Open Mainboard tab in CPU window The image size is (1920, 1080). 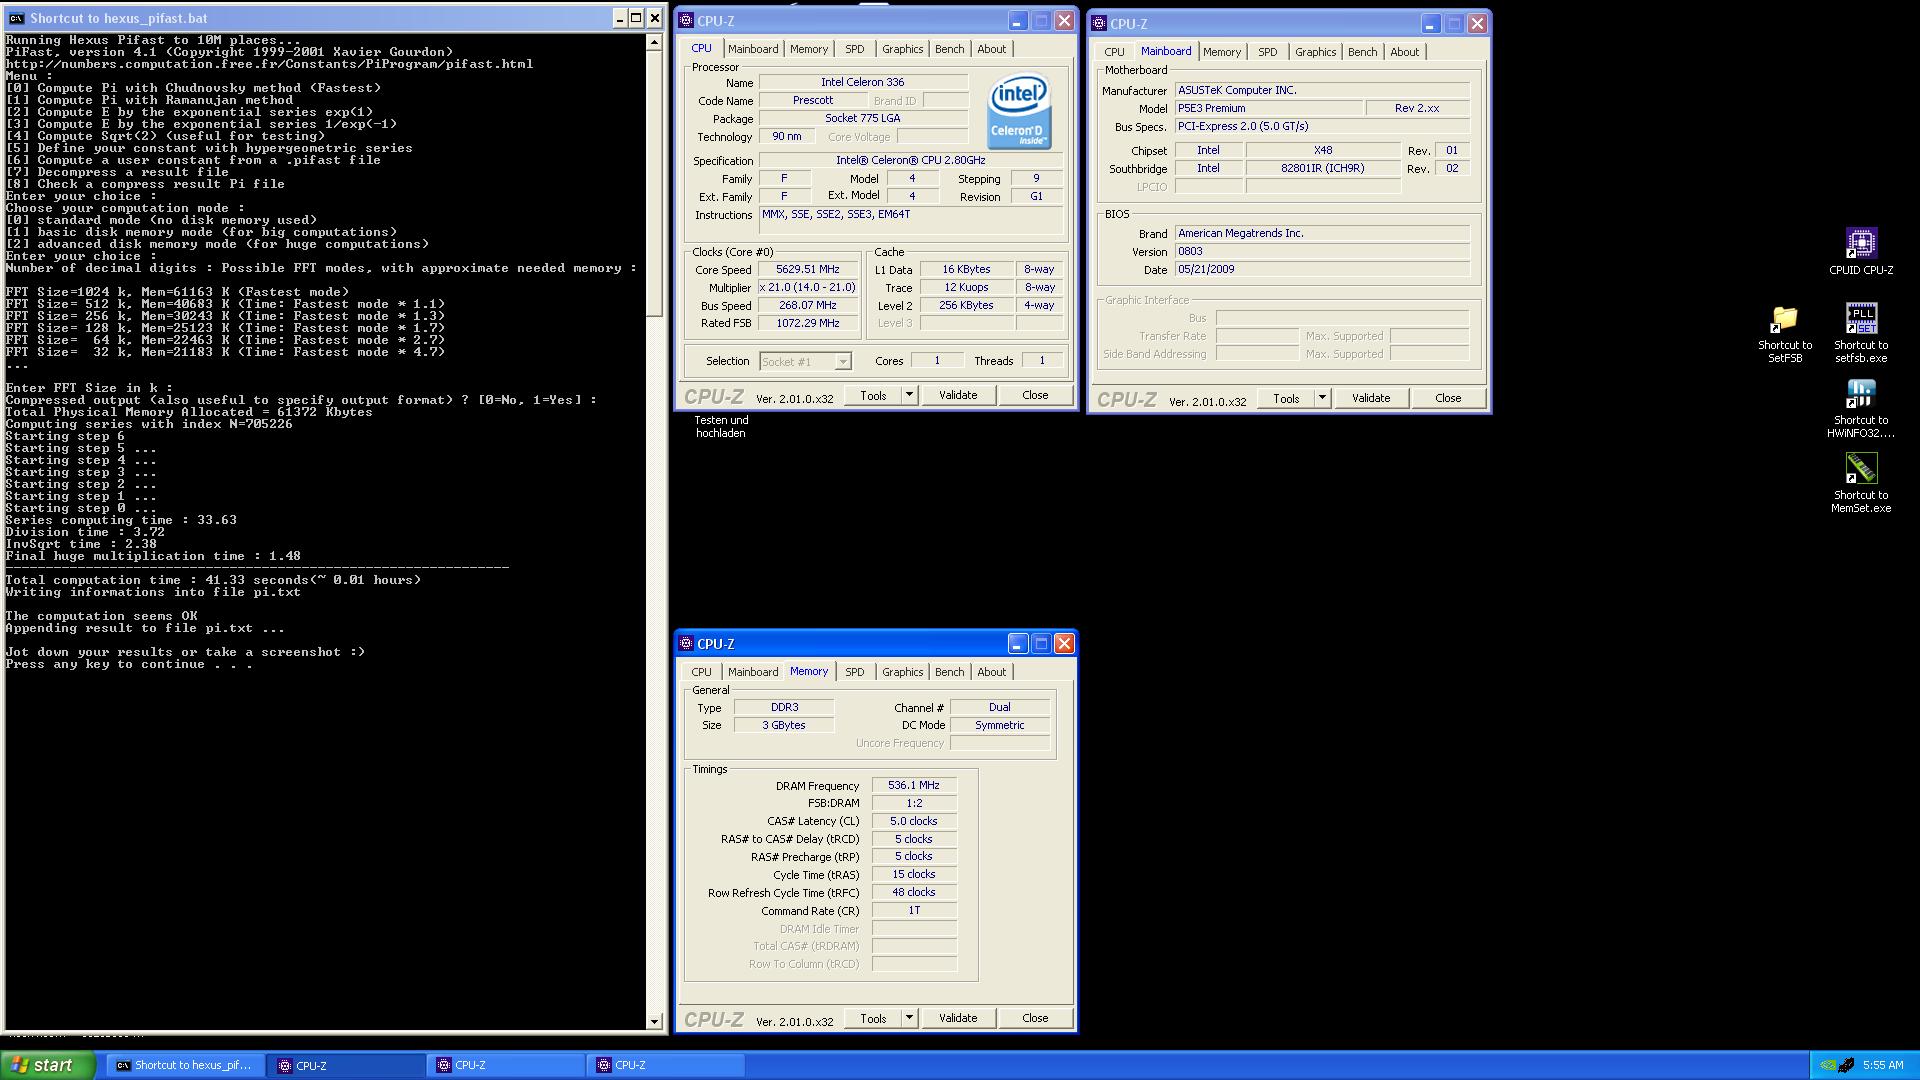point(753,49)
